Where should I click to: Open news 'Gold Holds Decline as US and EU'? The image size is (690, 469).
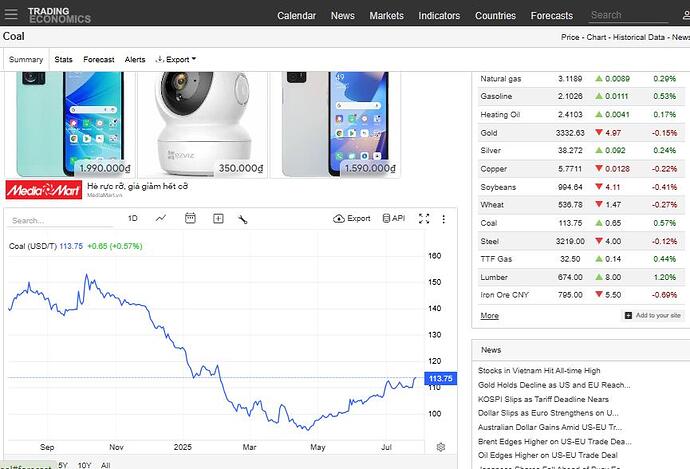554,385
